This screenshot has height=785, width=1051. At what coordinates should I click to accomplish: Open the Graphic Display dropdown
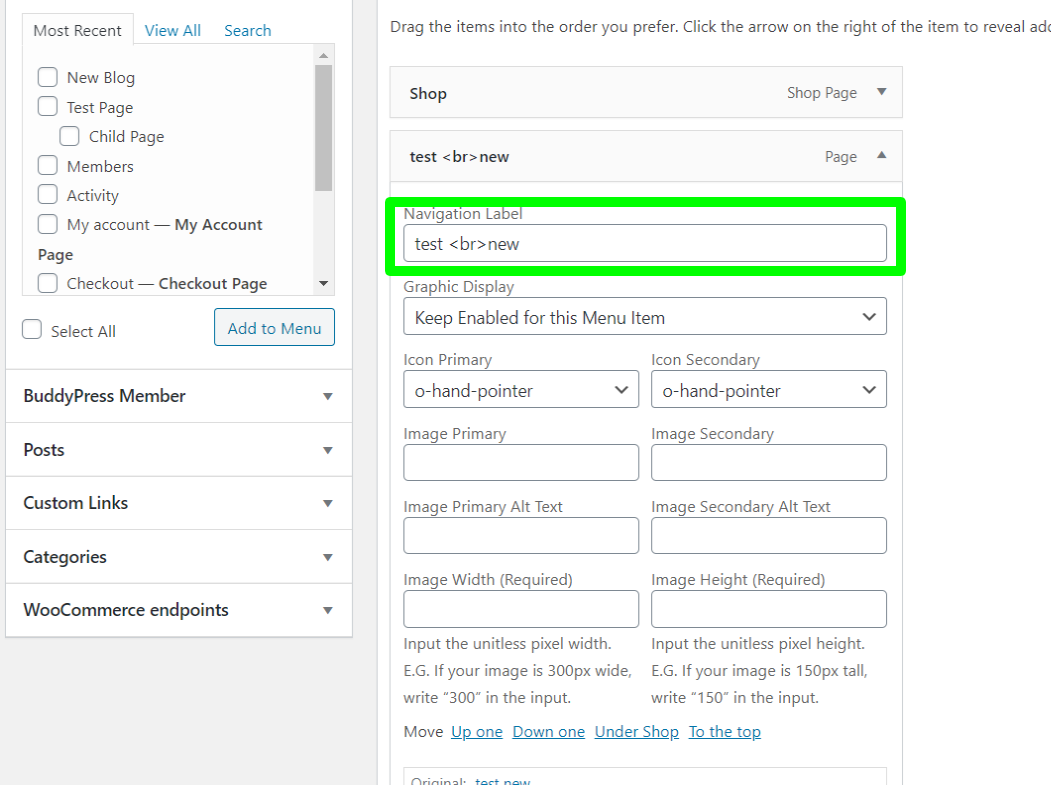[645, 316]
